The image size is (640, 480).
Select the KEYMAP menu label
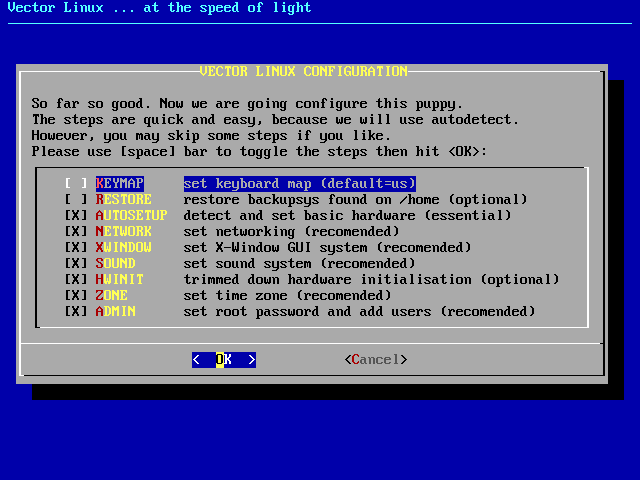(x=120, y=184)
